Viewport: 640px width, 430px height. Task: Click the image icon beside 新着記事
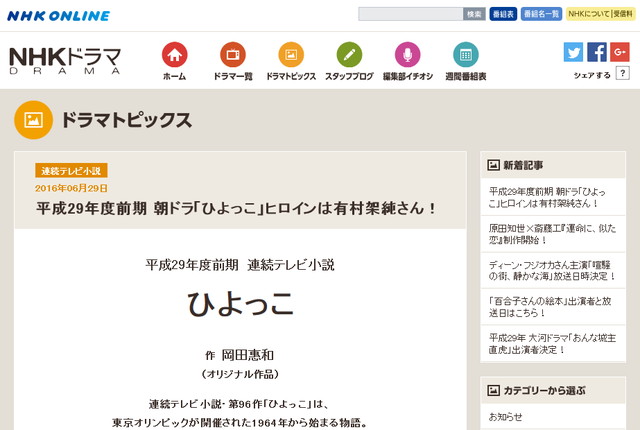pos(493,165)
